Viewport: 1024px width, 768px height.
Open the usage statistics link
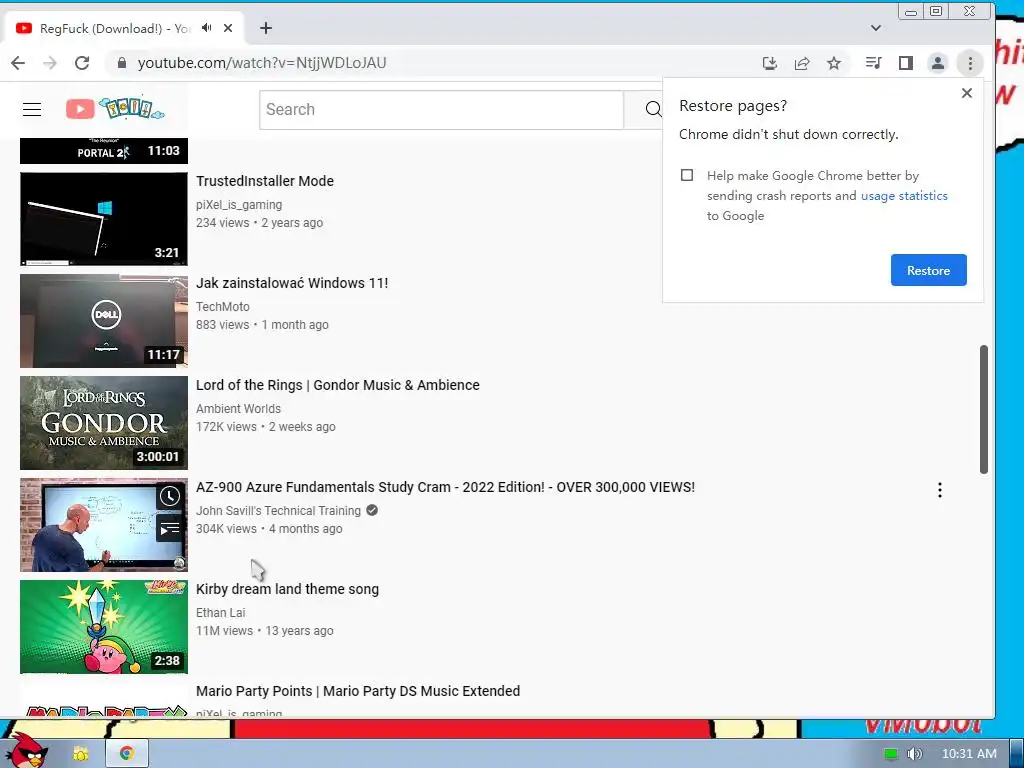pos(904,196)
